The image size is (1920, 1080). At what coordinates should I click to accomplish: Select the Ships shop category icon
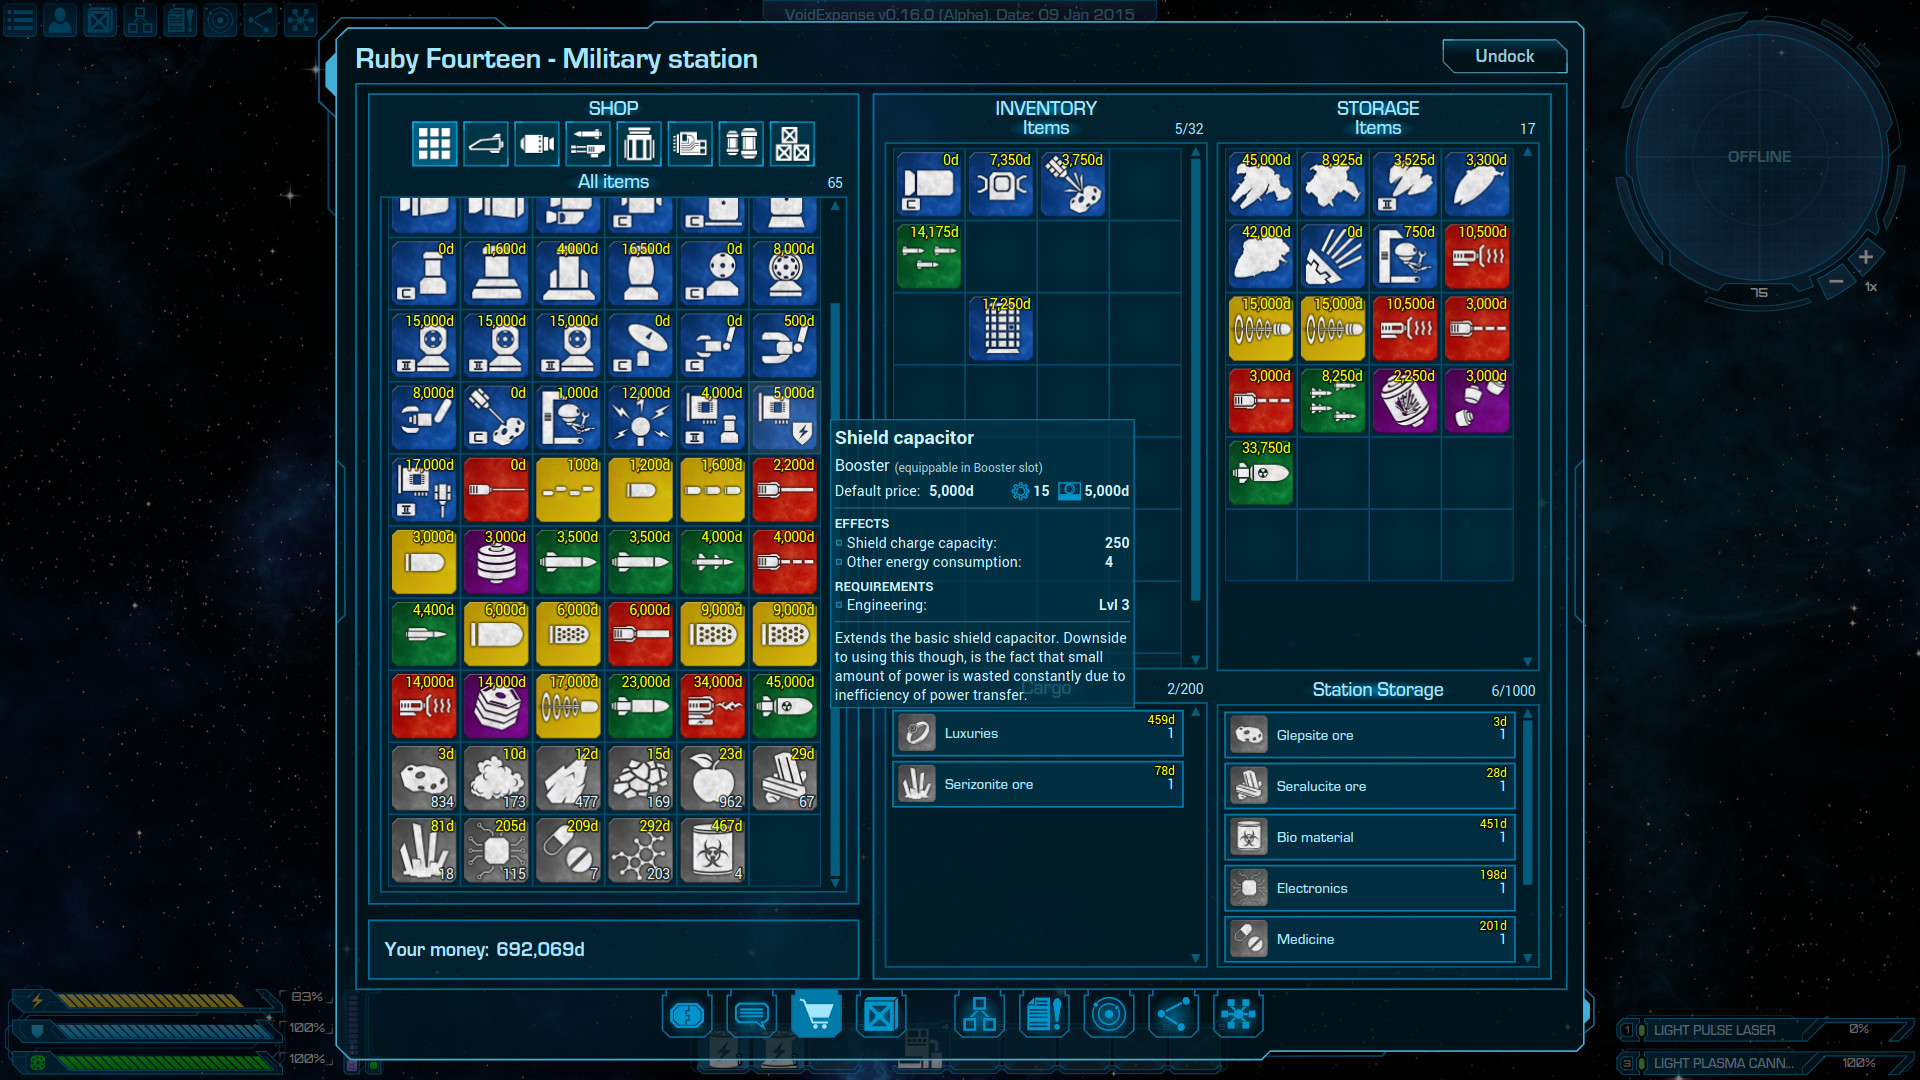click(485, 144)
